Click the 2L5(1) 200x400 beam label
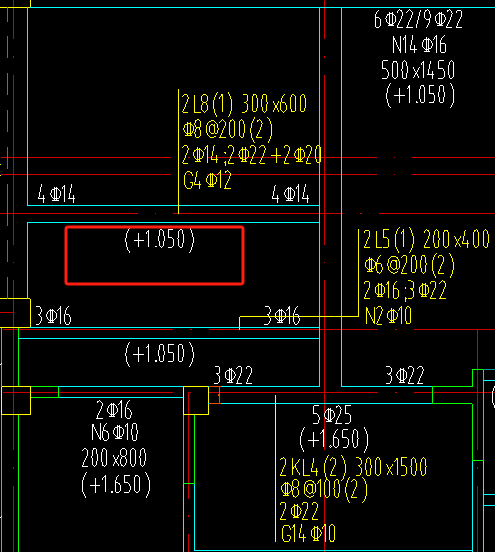The height and width of the screenshot is (552, 495). 426,239
